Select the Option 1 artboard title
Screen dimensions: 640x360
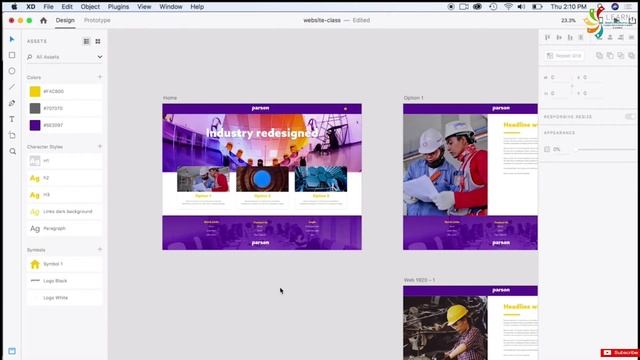[x=413, y=98]
